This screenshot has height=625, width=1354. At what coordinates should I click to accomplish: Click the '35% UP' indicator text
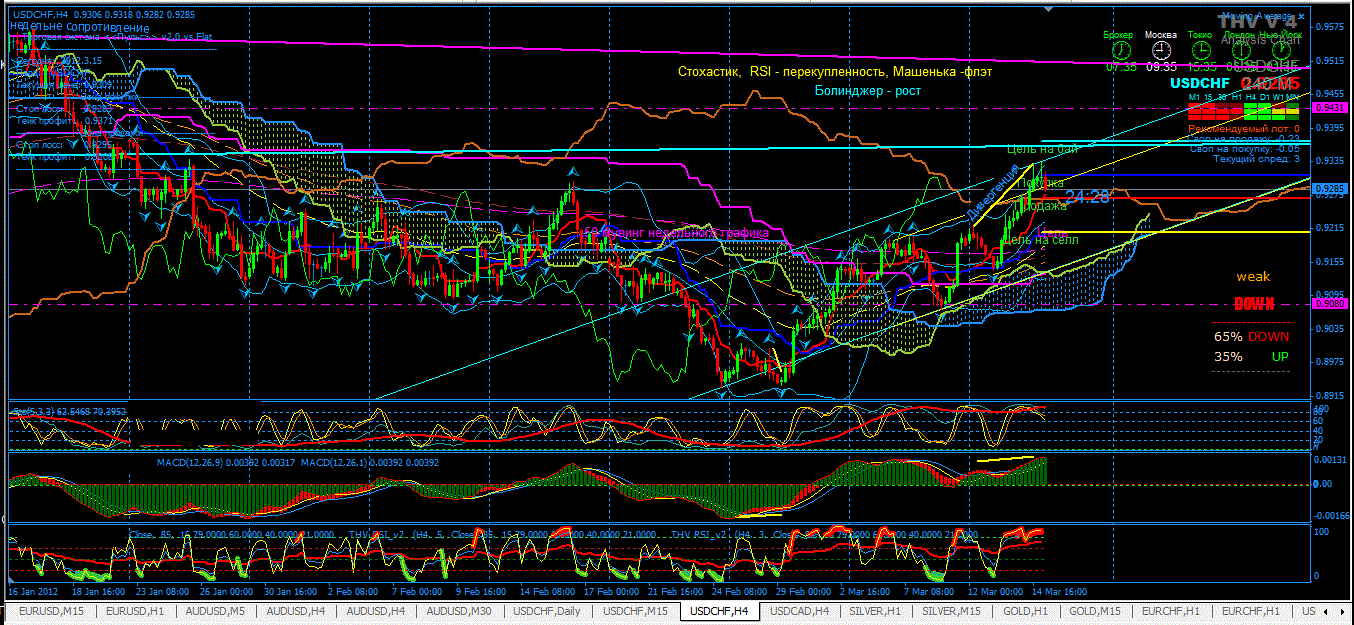coord(1252,356)
